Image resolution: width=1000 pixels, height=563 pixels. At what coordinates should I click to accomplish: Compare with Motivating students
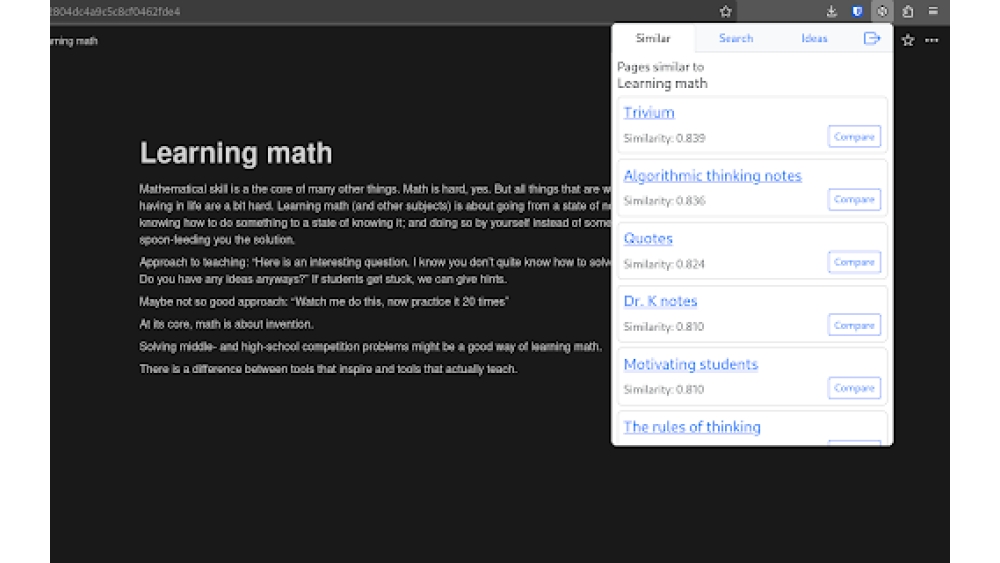[854, 388]
